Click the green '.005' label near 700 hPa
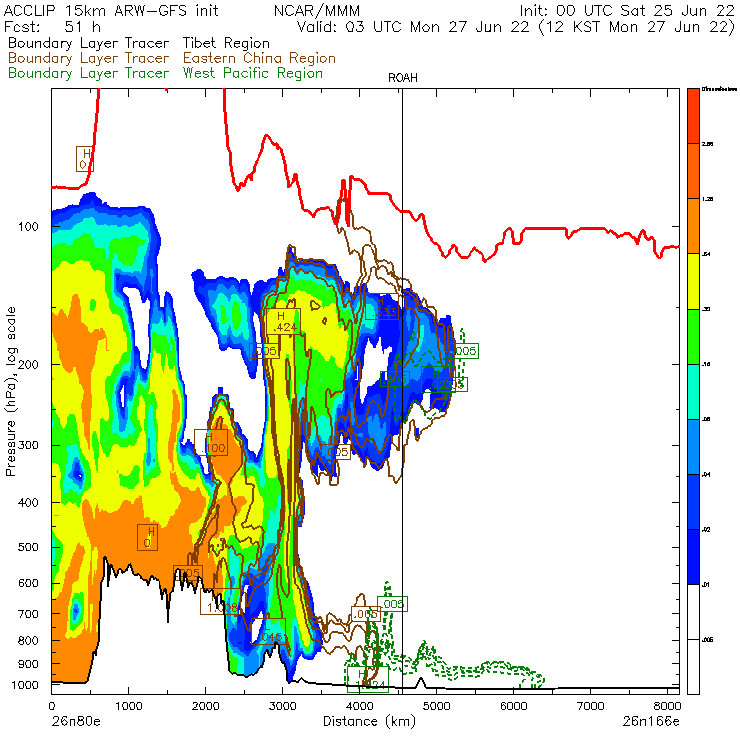740x740 pixels. (392, 604)
